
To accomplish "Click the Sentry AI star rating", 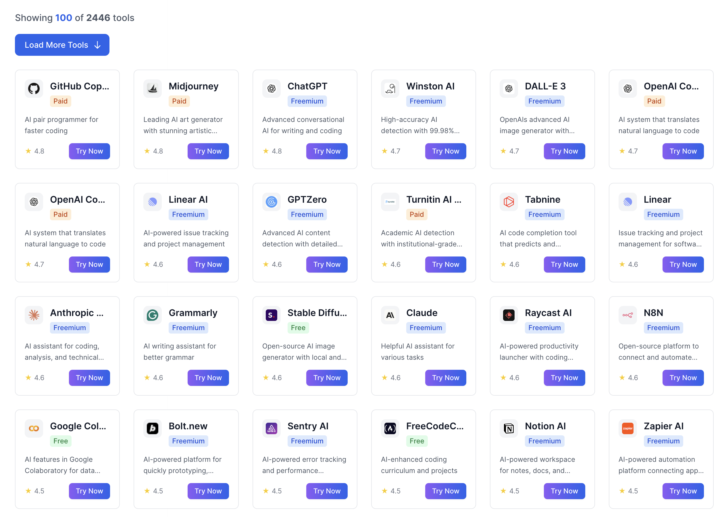I will tap(272, 491).
